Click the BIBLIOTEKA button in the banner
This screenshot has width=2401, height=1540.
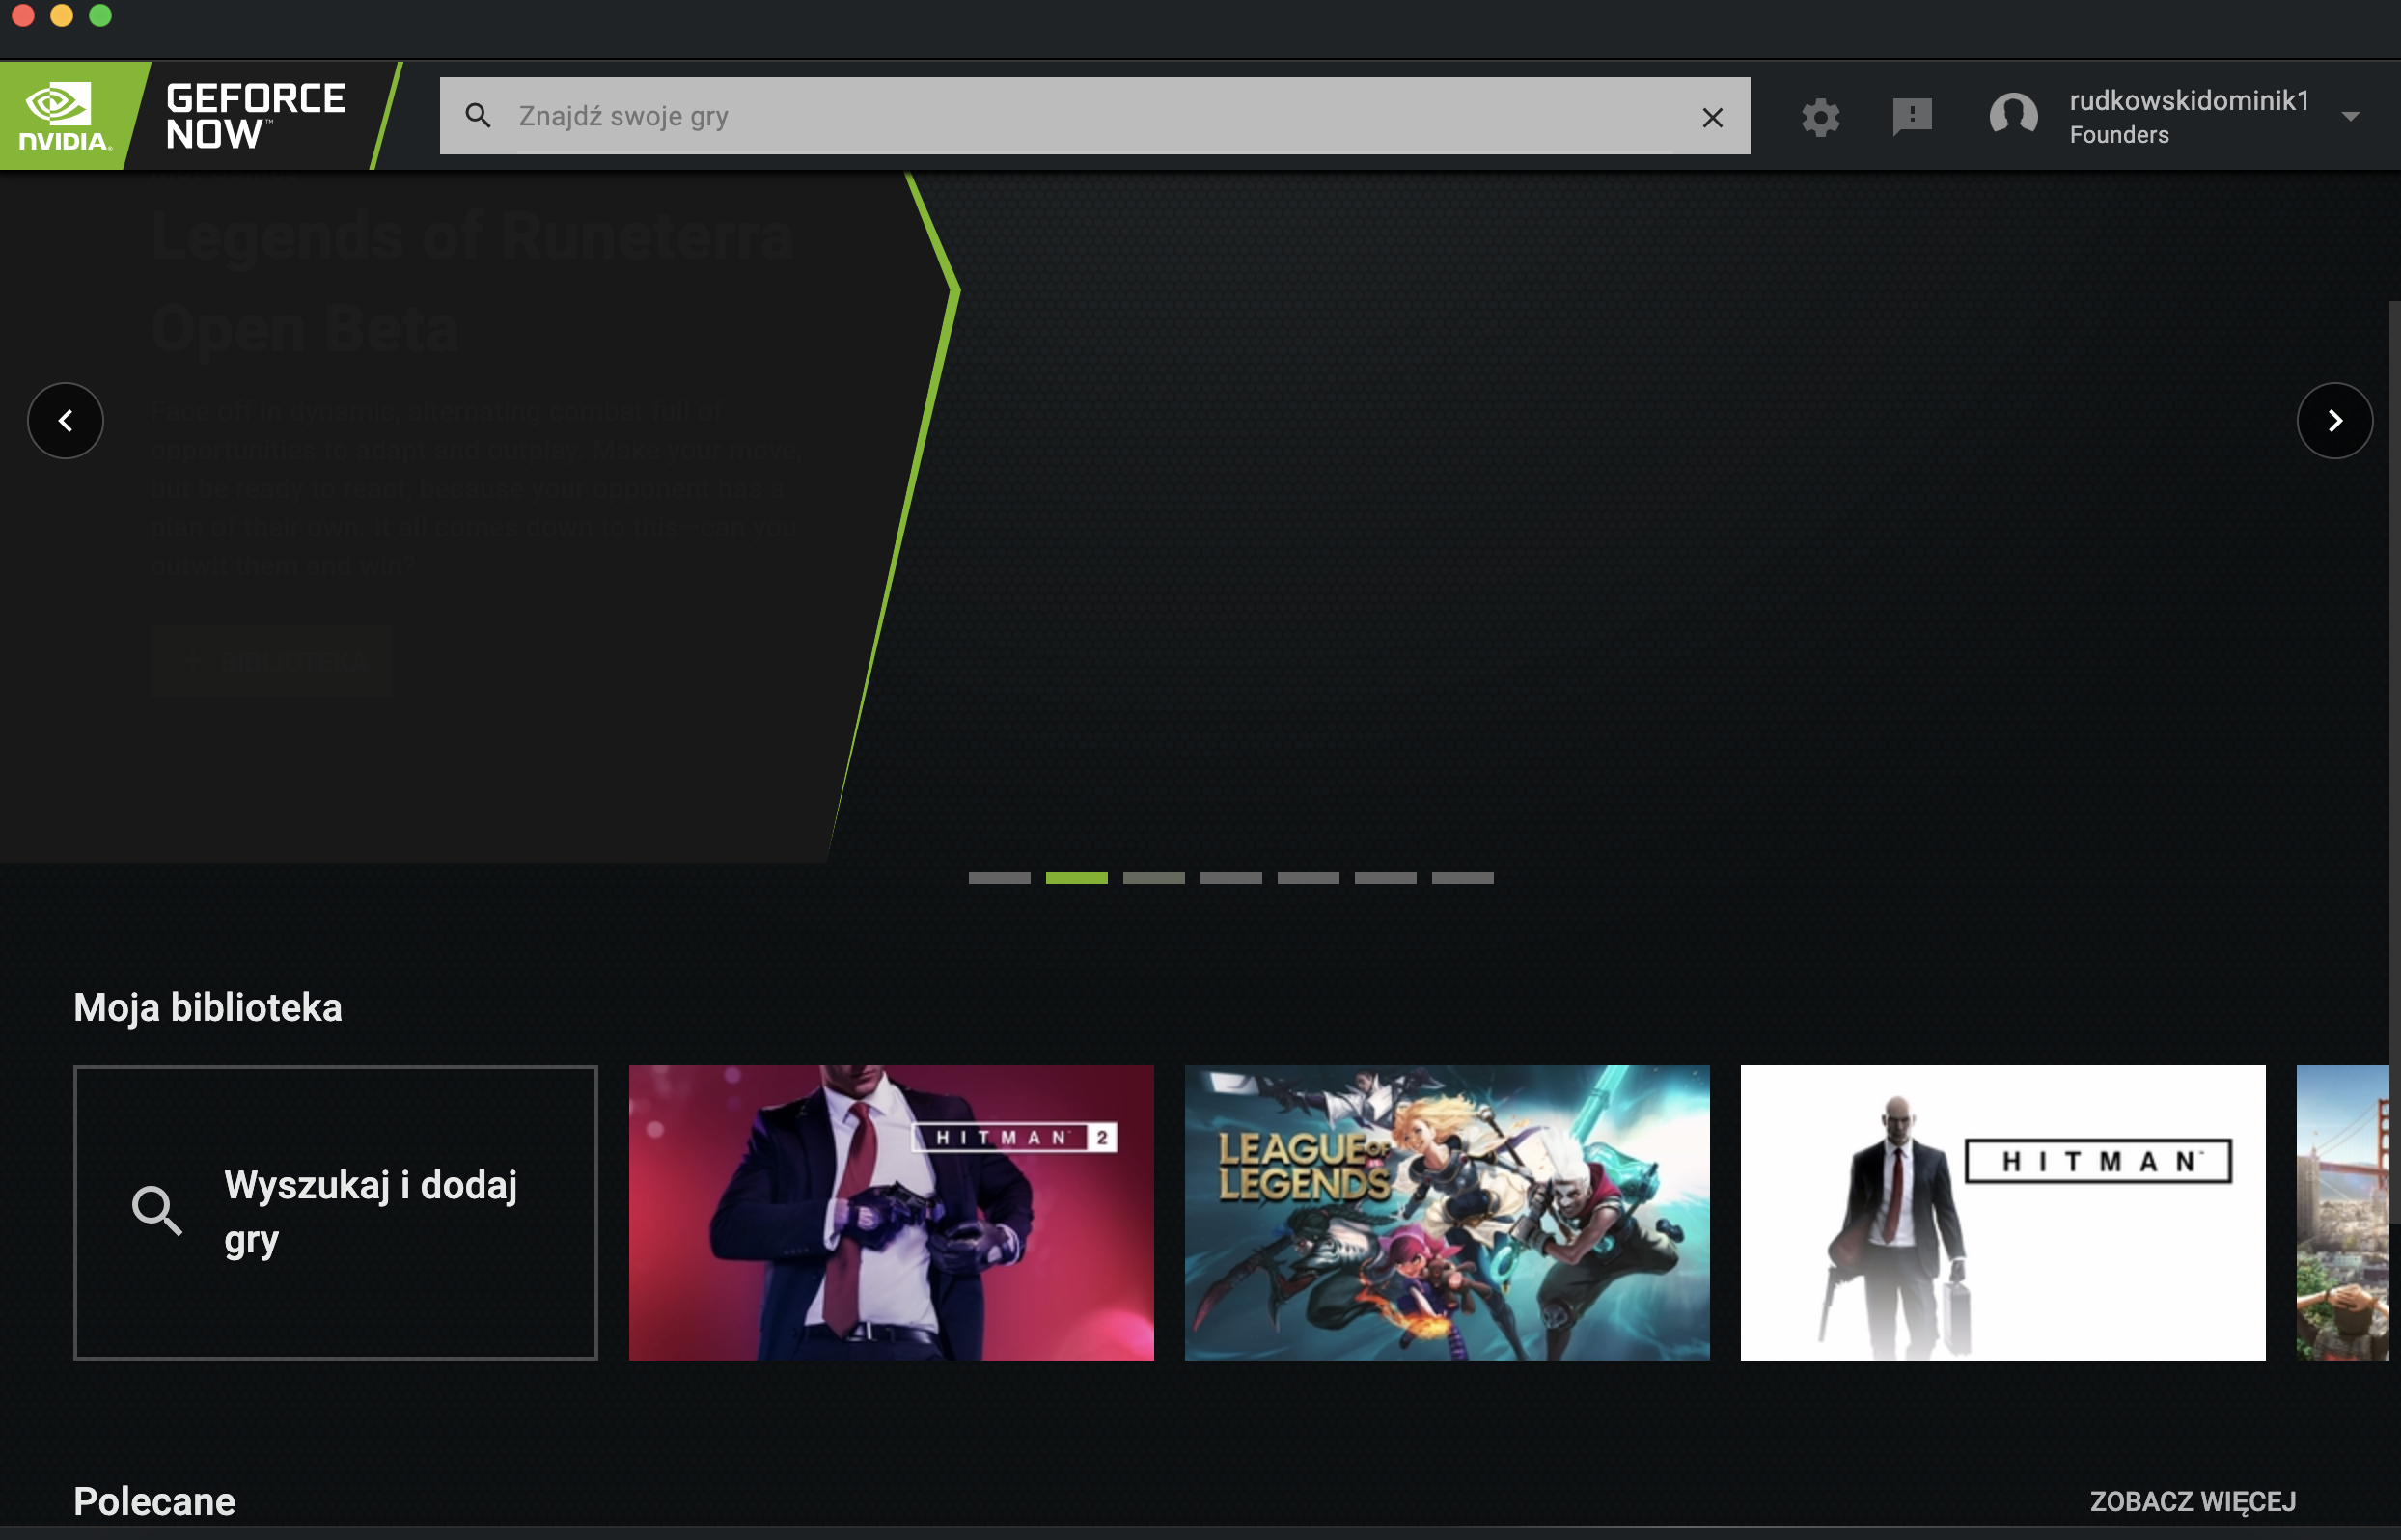coord(271,660)
